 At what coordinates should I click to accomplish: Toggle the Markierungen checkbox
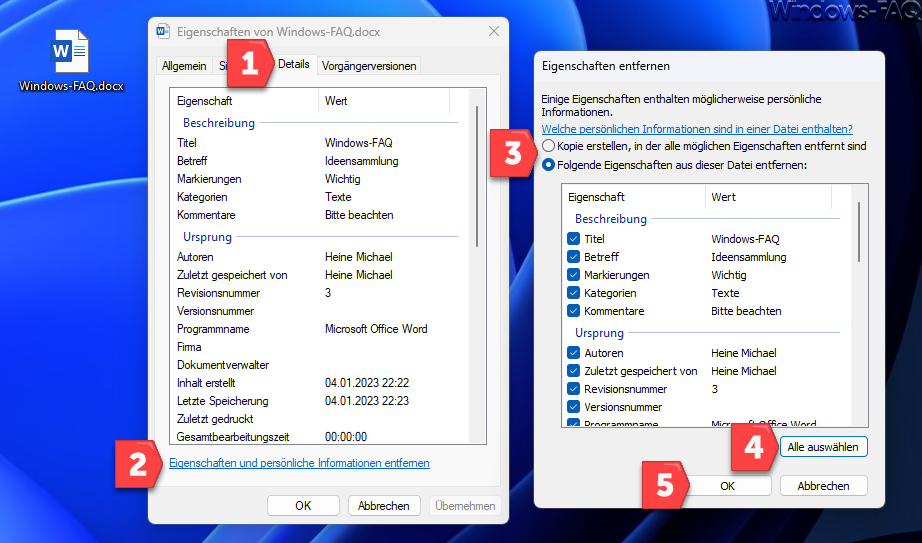(x=573, y=275)
